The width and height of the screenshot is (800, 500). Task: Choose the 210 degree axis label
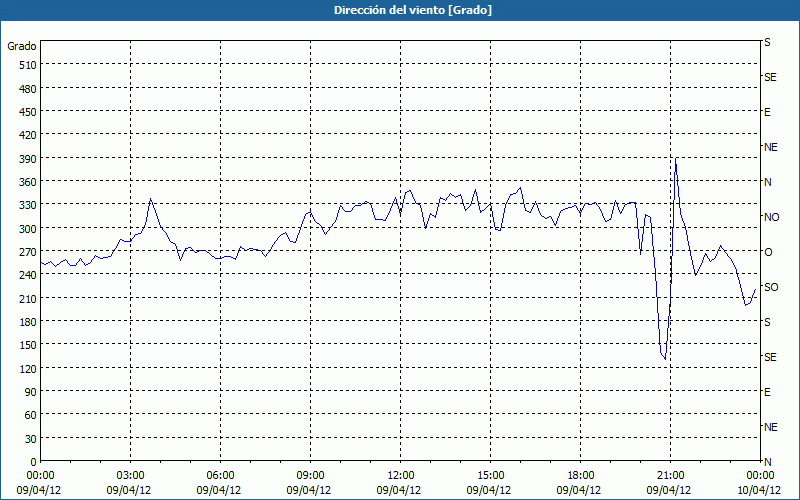point(29,298)
